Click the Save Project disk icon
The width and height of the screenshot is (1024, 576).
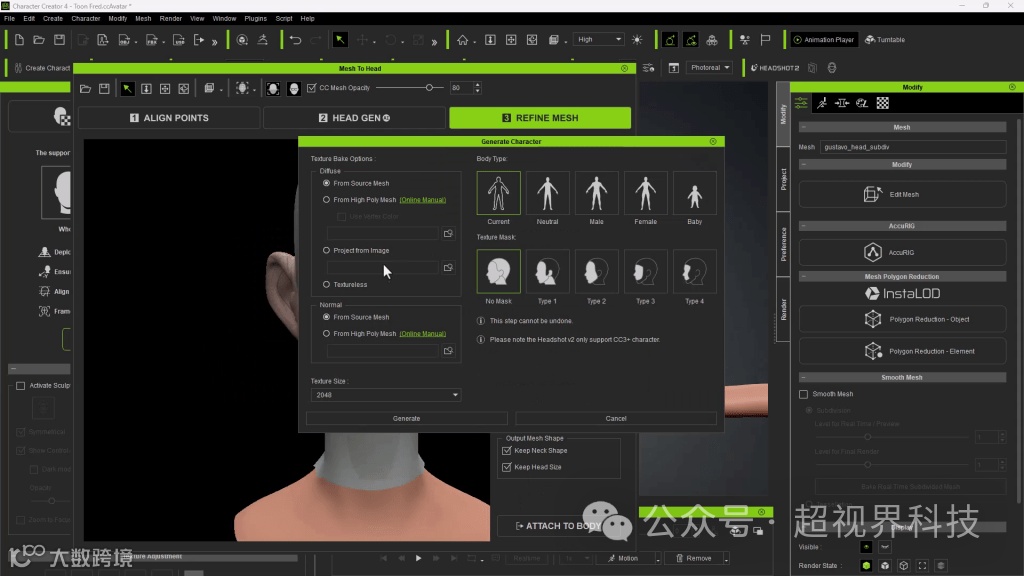click(x=59, y=40)
